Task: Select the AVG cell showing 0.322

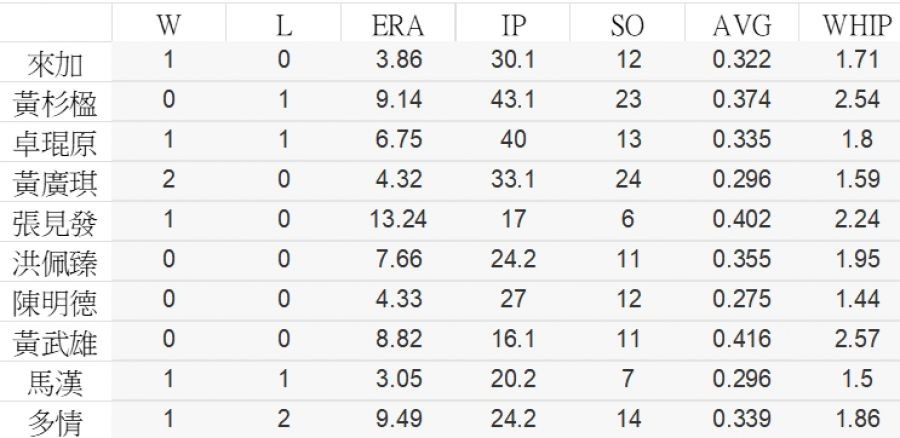Action: [742, 60]
